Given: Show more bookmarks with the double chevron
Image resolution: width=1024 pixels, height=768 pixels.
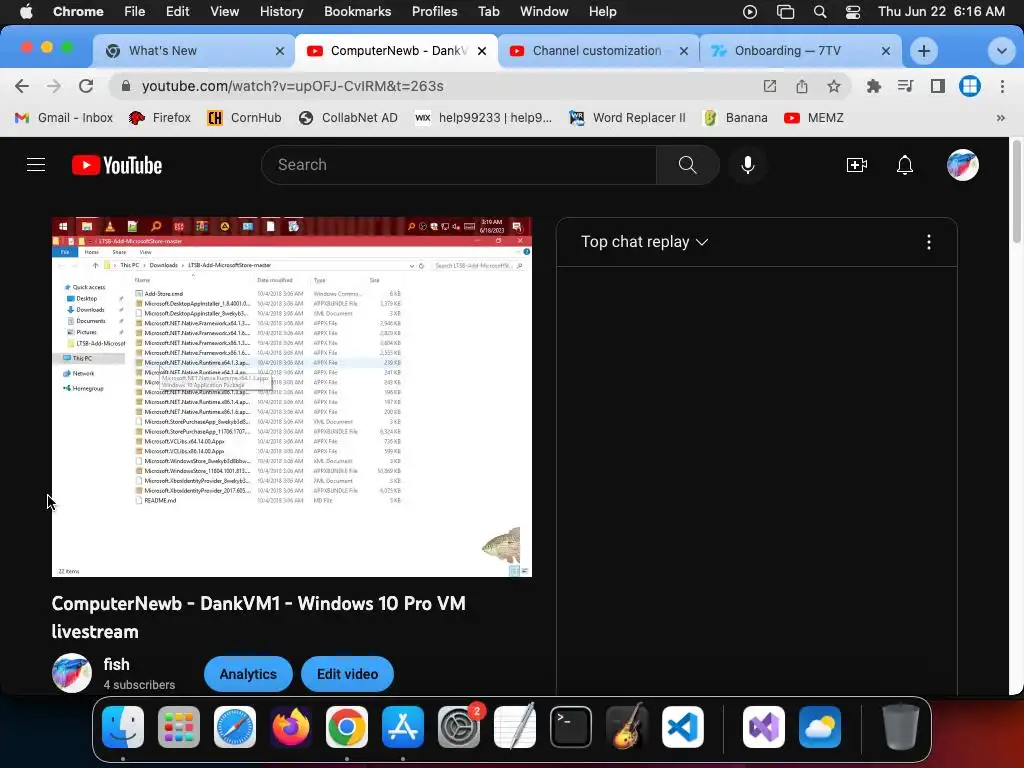Looking at the screenshot, I should tap(1000, 118).
